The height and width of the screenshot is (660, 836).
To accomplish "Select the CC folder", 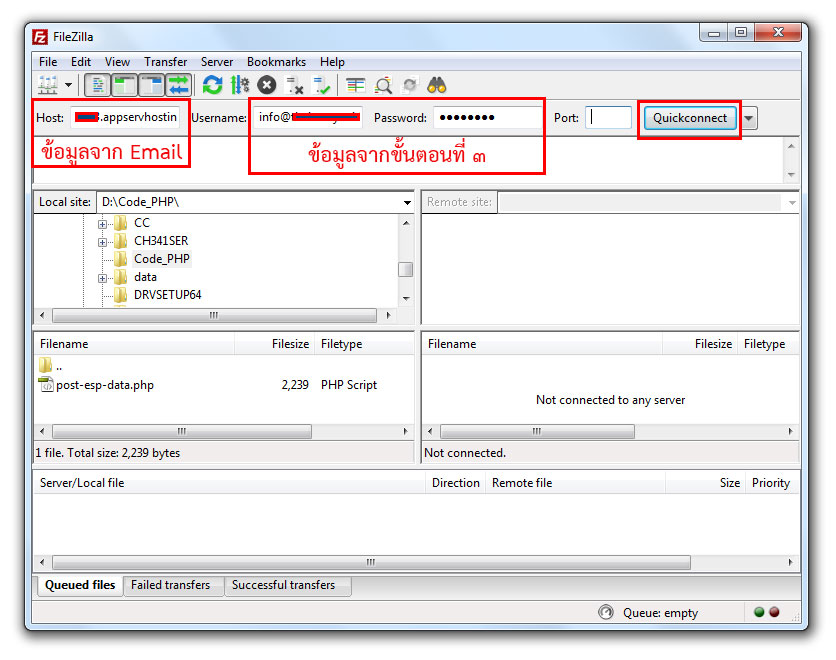I will pyautogui.click(x=142, y=223).
